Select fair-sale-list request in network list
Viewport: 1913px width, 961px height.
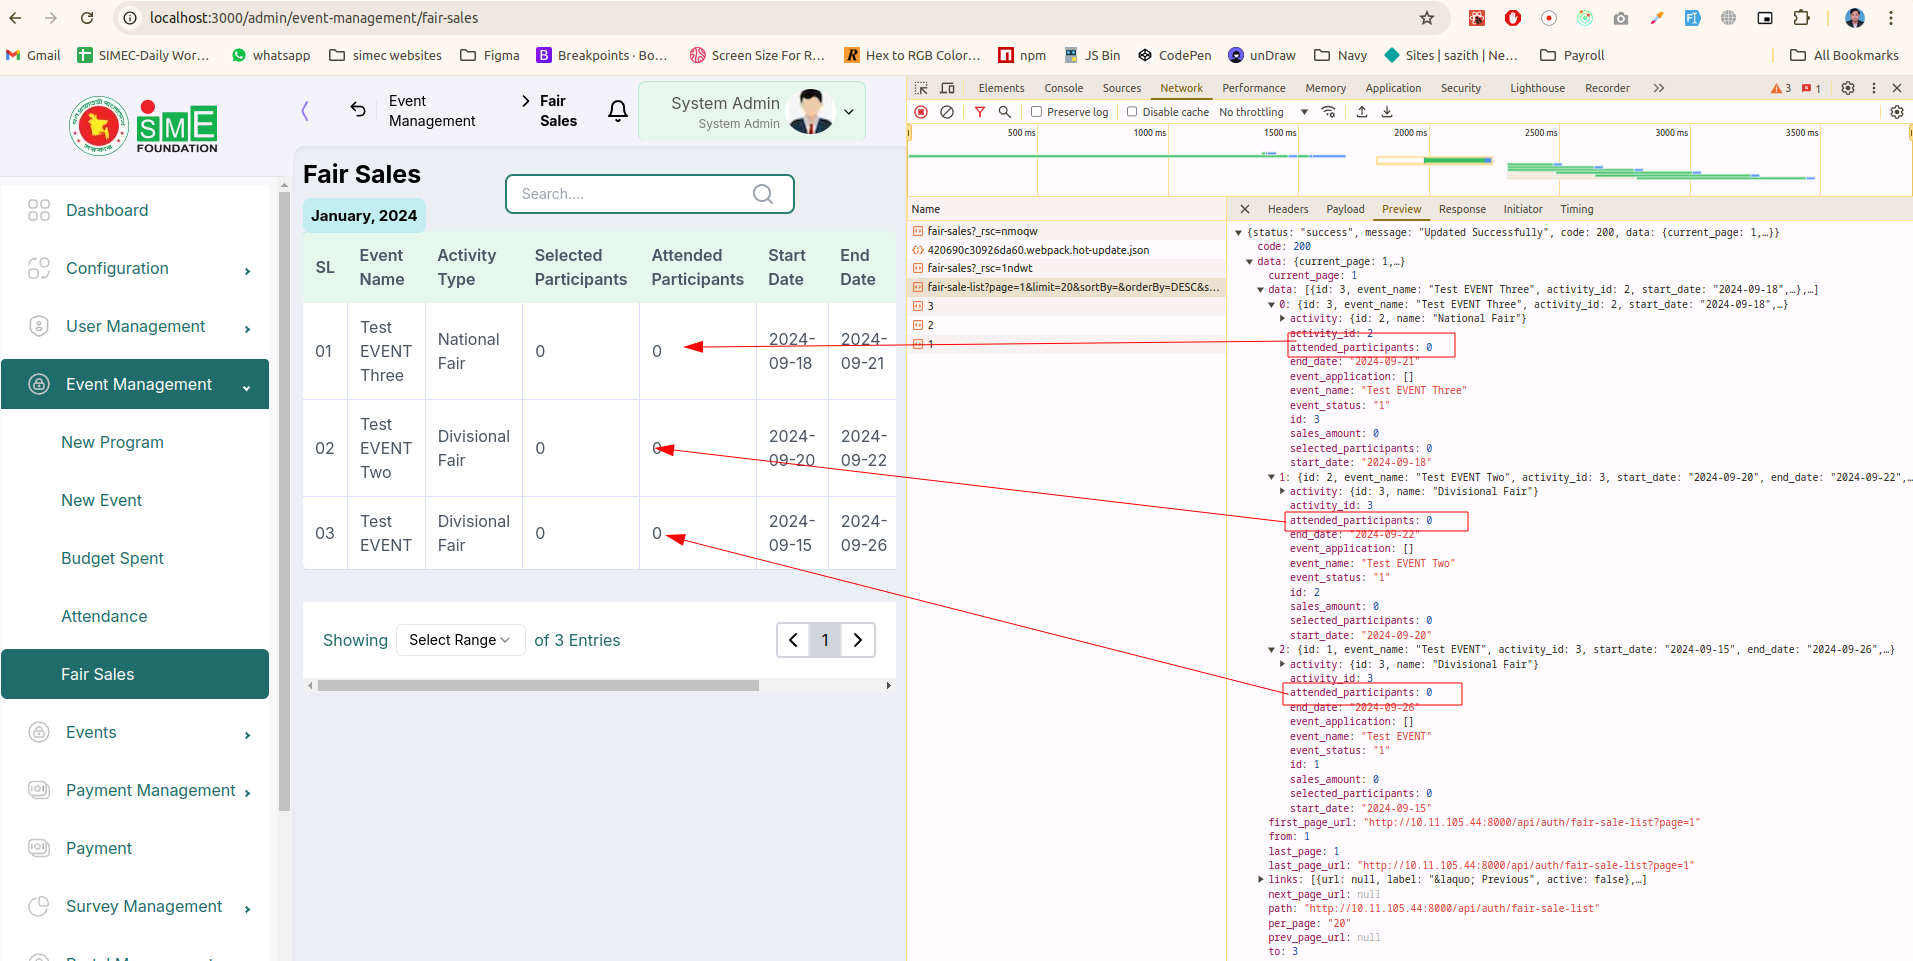(1066, 287)
